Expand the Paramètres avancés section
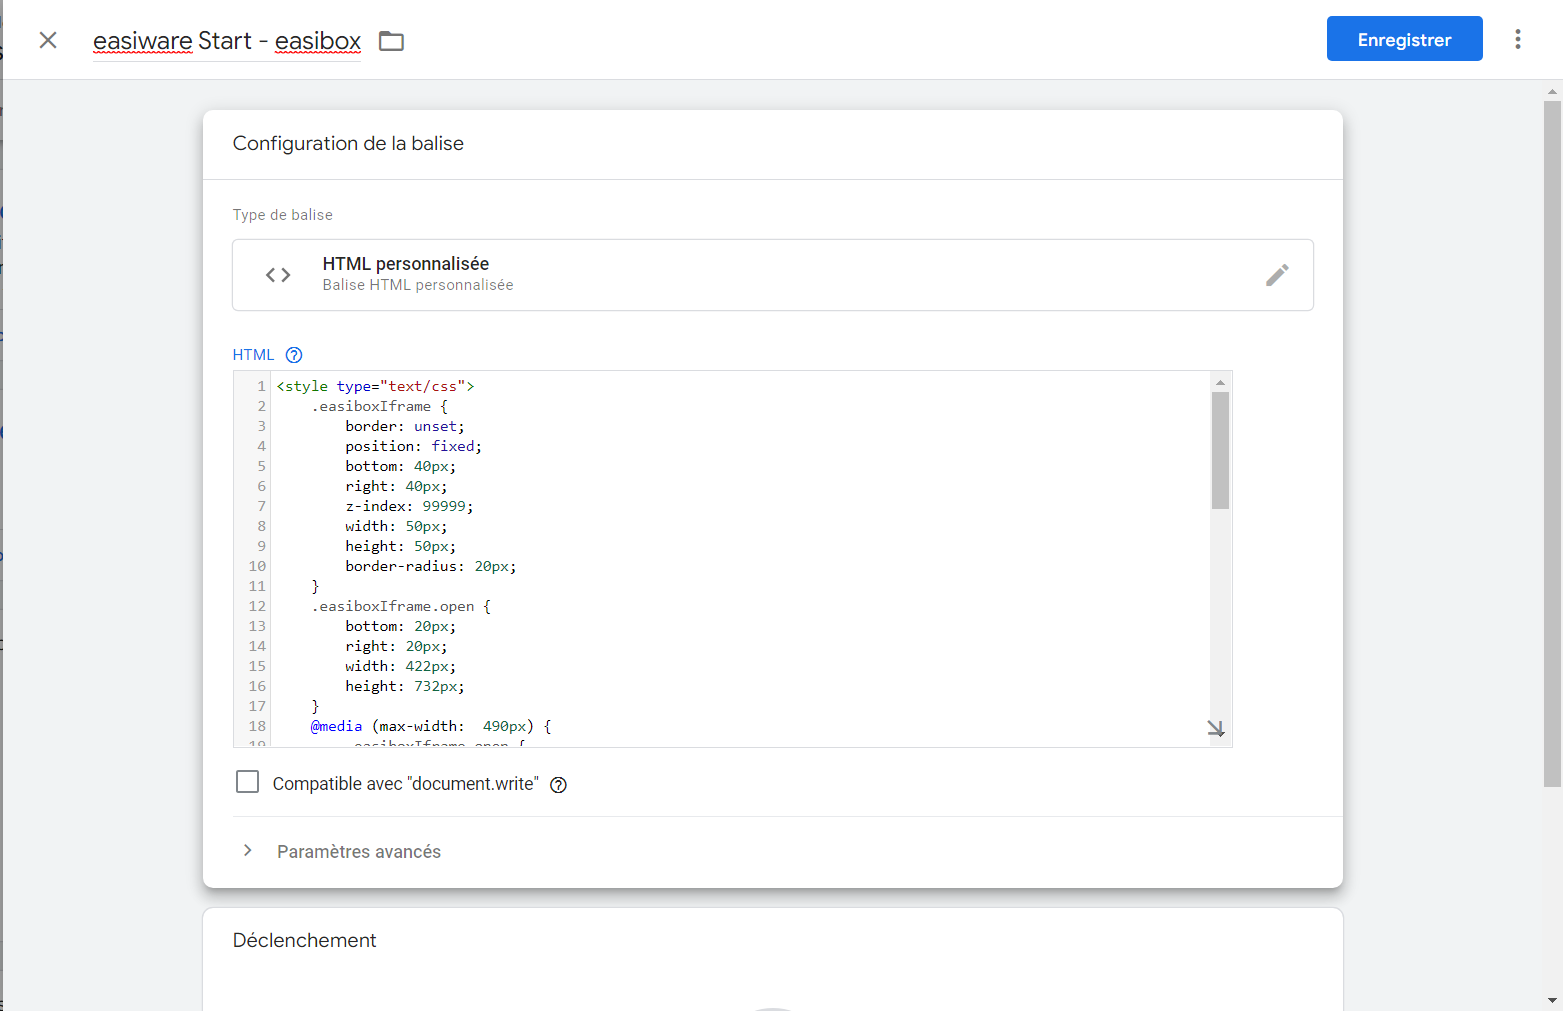Image resolution: width=1563 pixels, height=1011 pixels. pos(358,851)
